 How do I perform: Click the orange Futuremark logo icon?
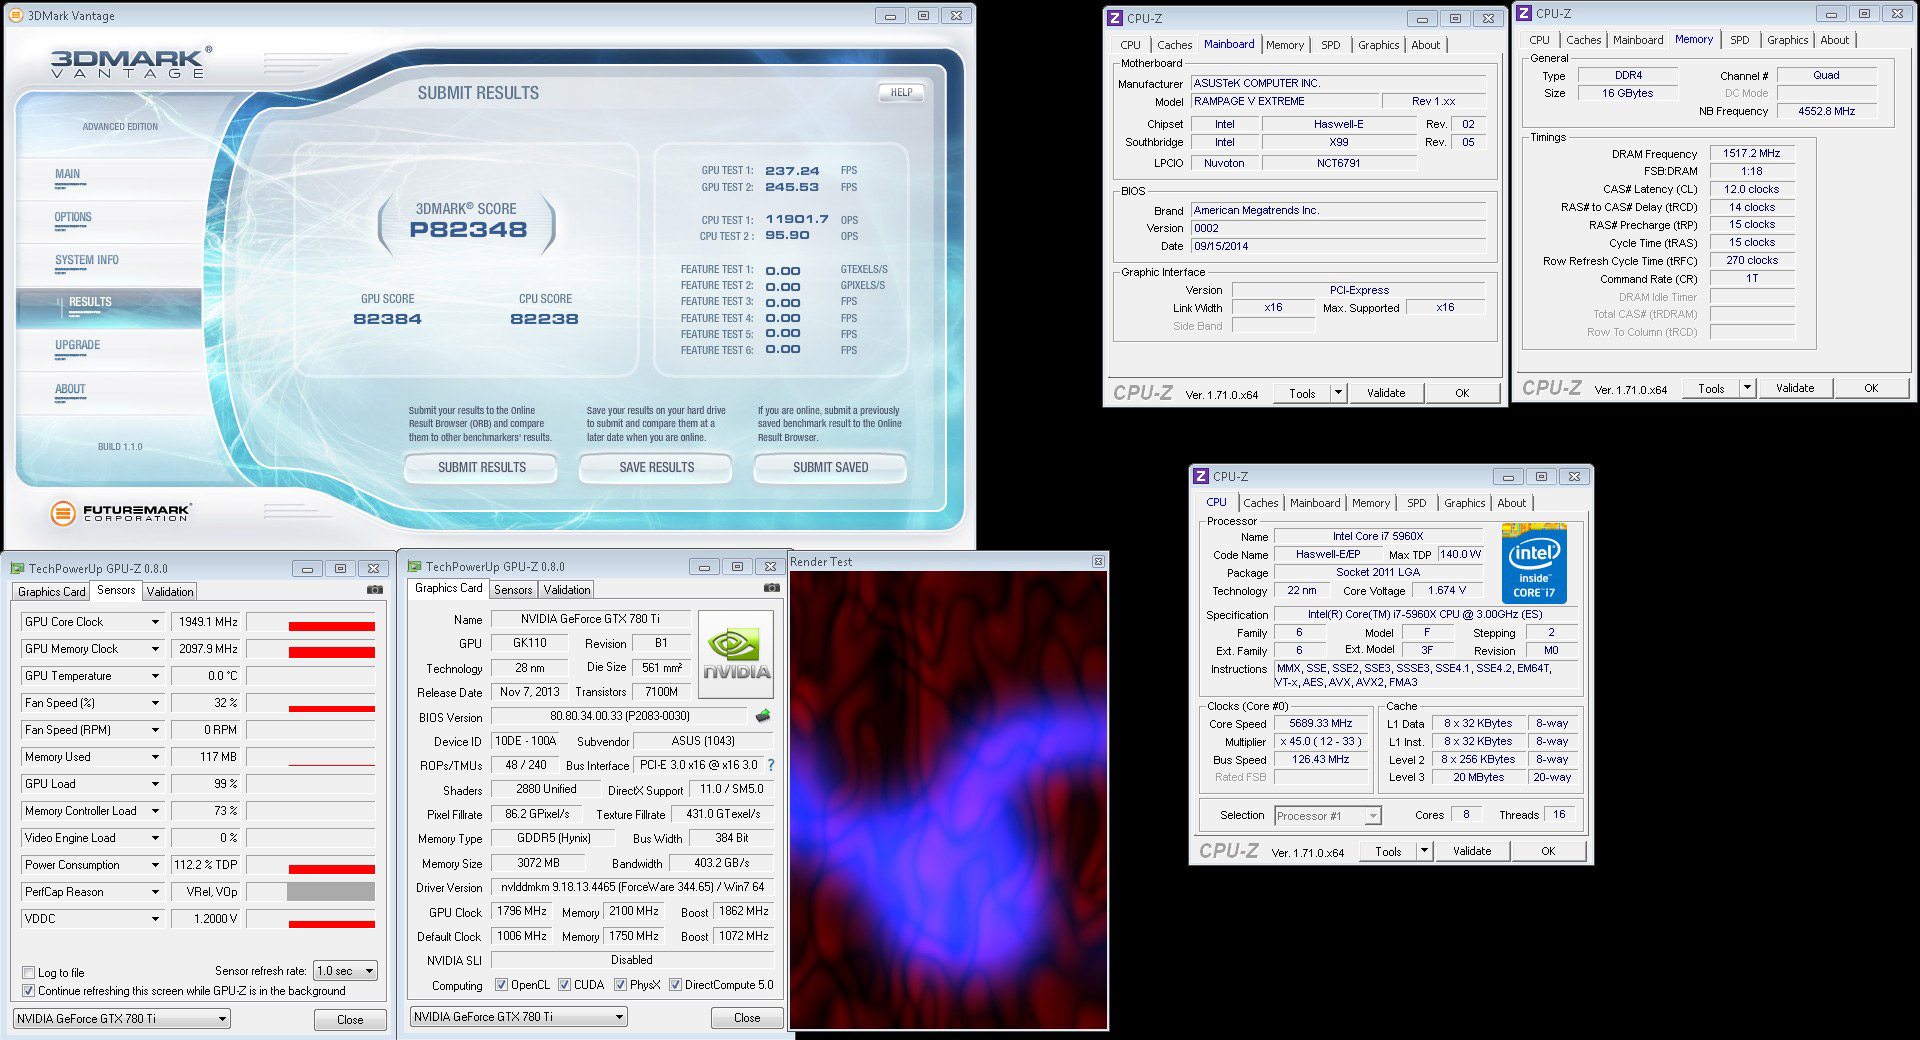click(63, 513)
